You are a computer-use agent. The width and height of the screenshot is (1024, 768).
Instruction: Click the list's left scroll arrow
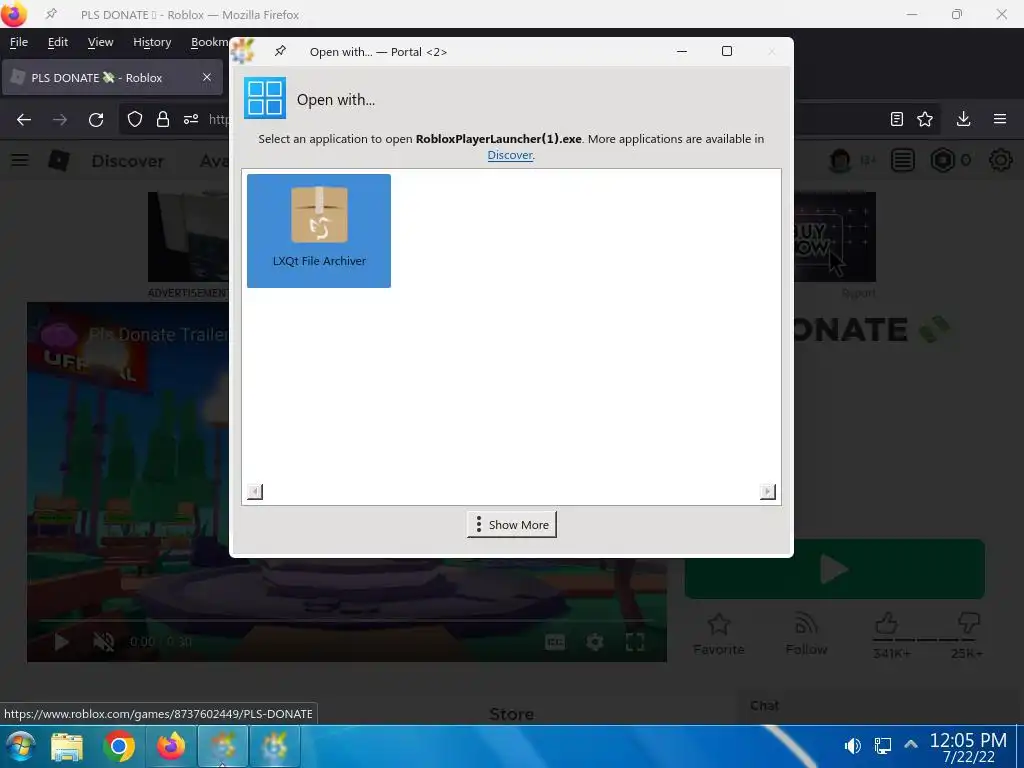pyautogui.click(x=255, y=492)
